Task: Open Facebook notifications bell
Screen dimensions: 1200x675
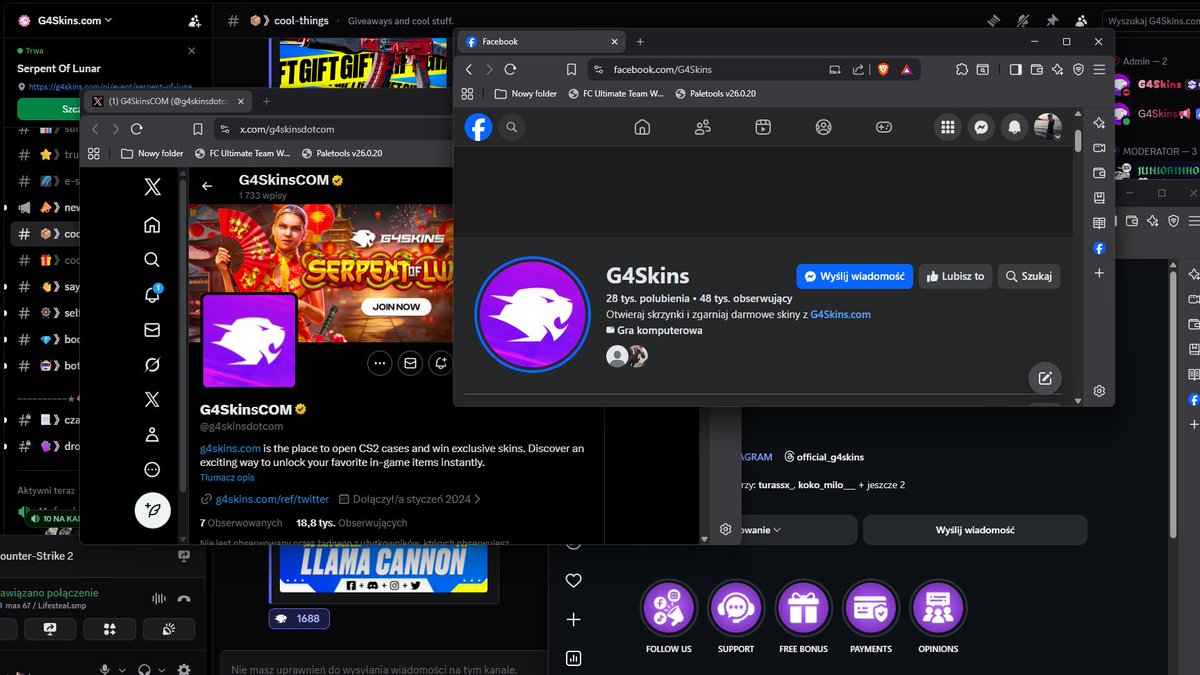Action: click(x=1015, y=127)
